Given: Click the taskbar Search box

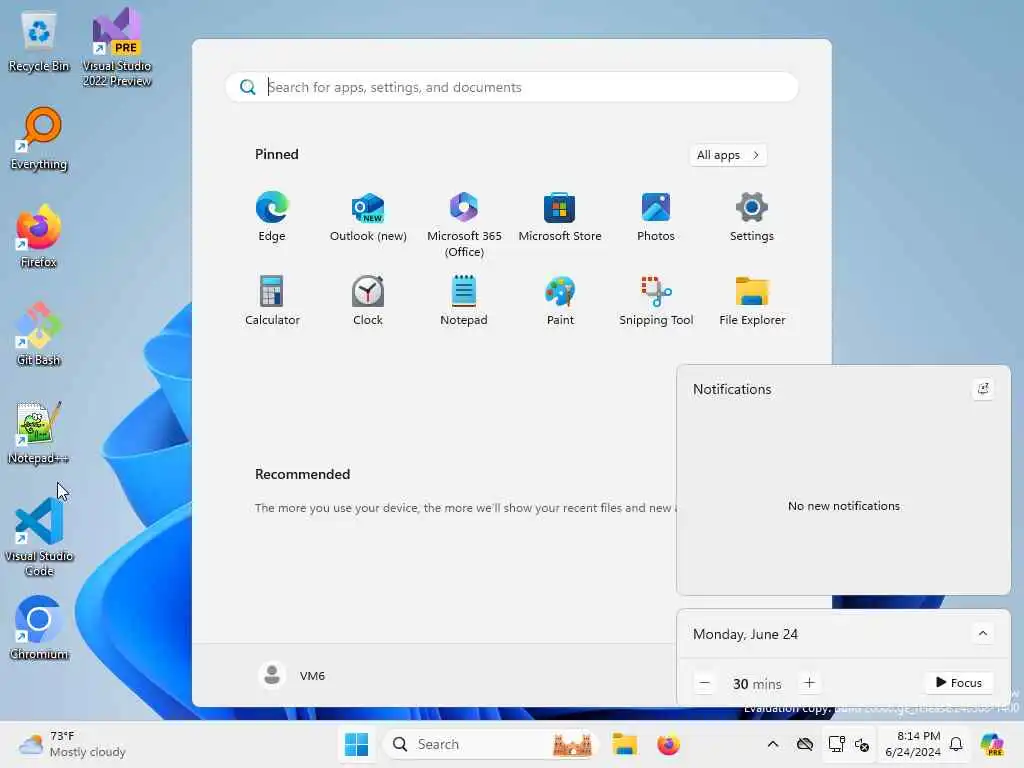Looking at the screenshot, I should click(x=492, y=744).
